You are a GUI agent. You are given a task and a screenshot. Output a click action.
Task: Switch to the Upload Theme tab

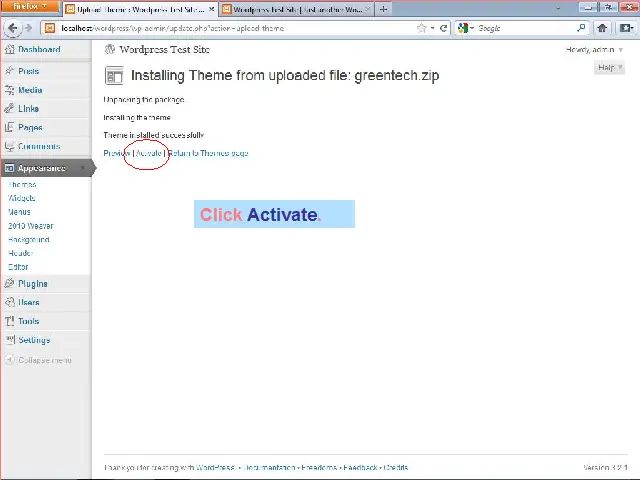pos(140,9)
